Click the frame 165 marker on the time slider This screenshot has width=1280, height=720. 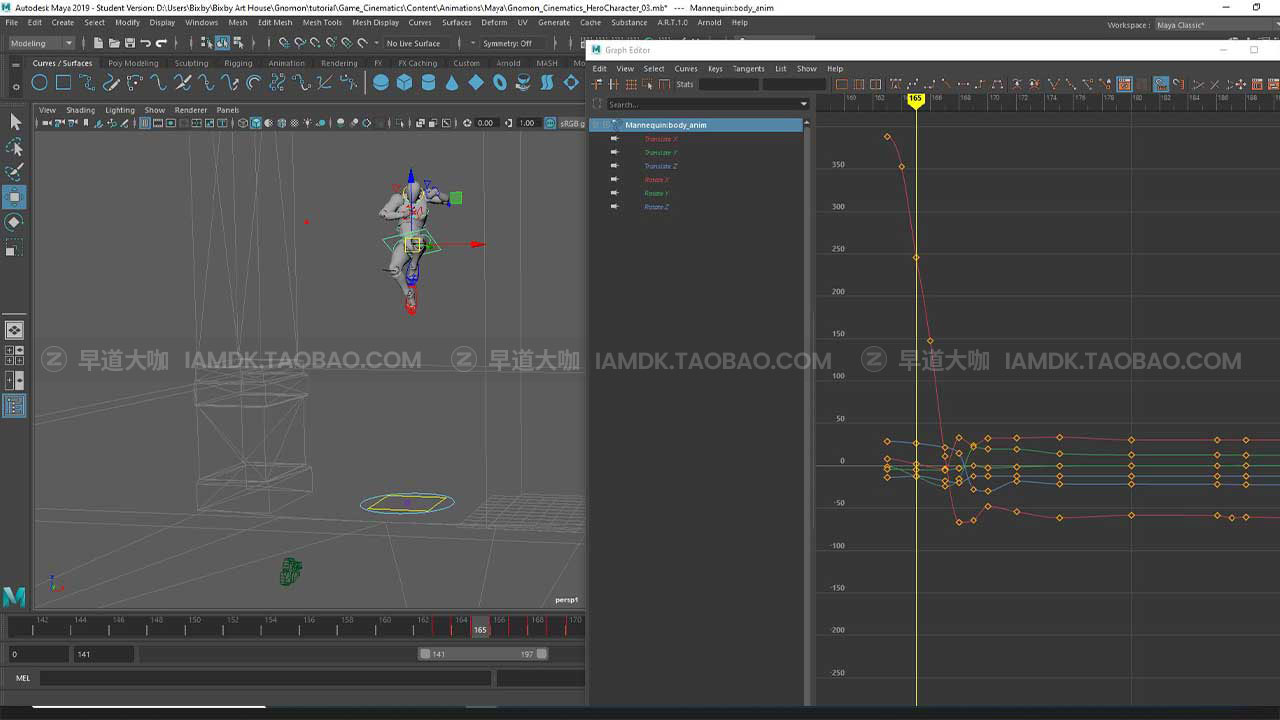tap(480, 629)
